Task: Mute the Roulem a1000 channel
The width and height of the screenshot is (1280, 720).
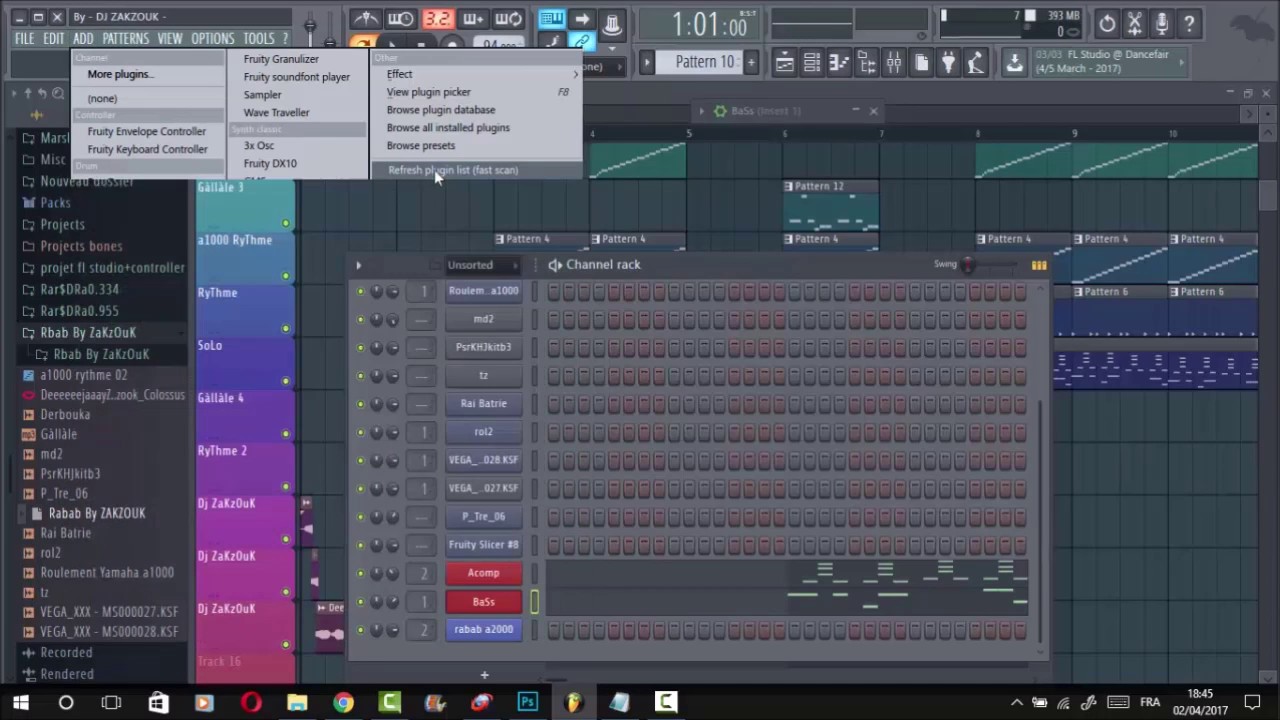Action: pos(360,291)
